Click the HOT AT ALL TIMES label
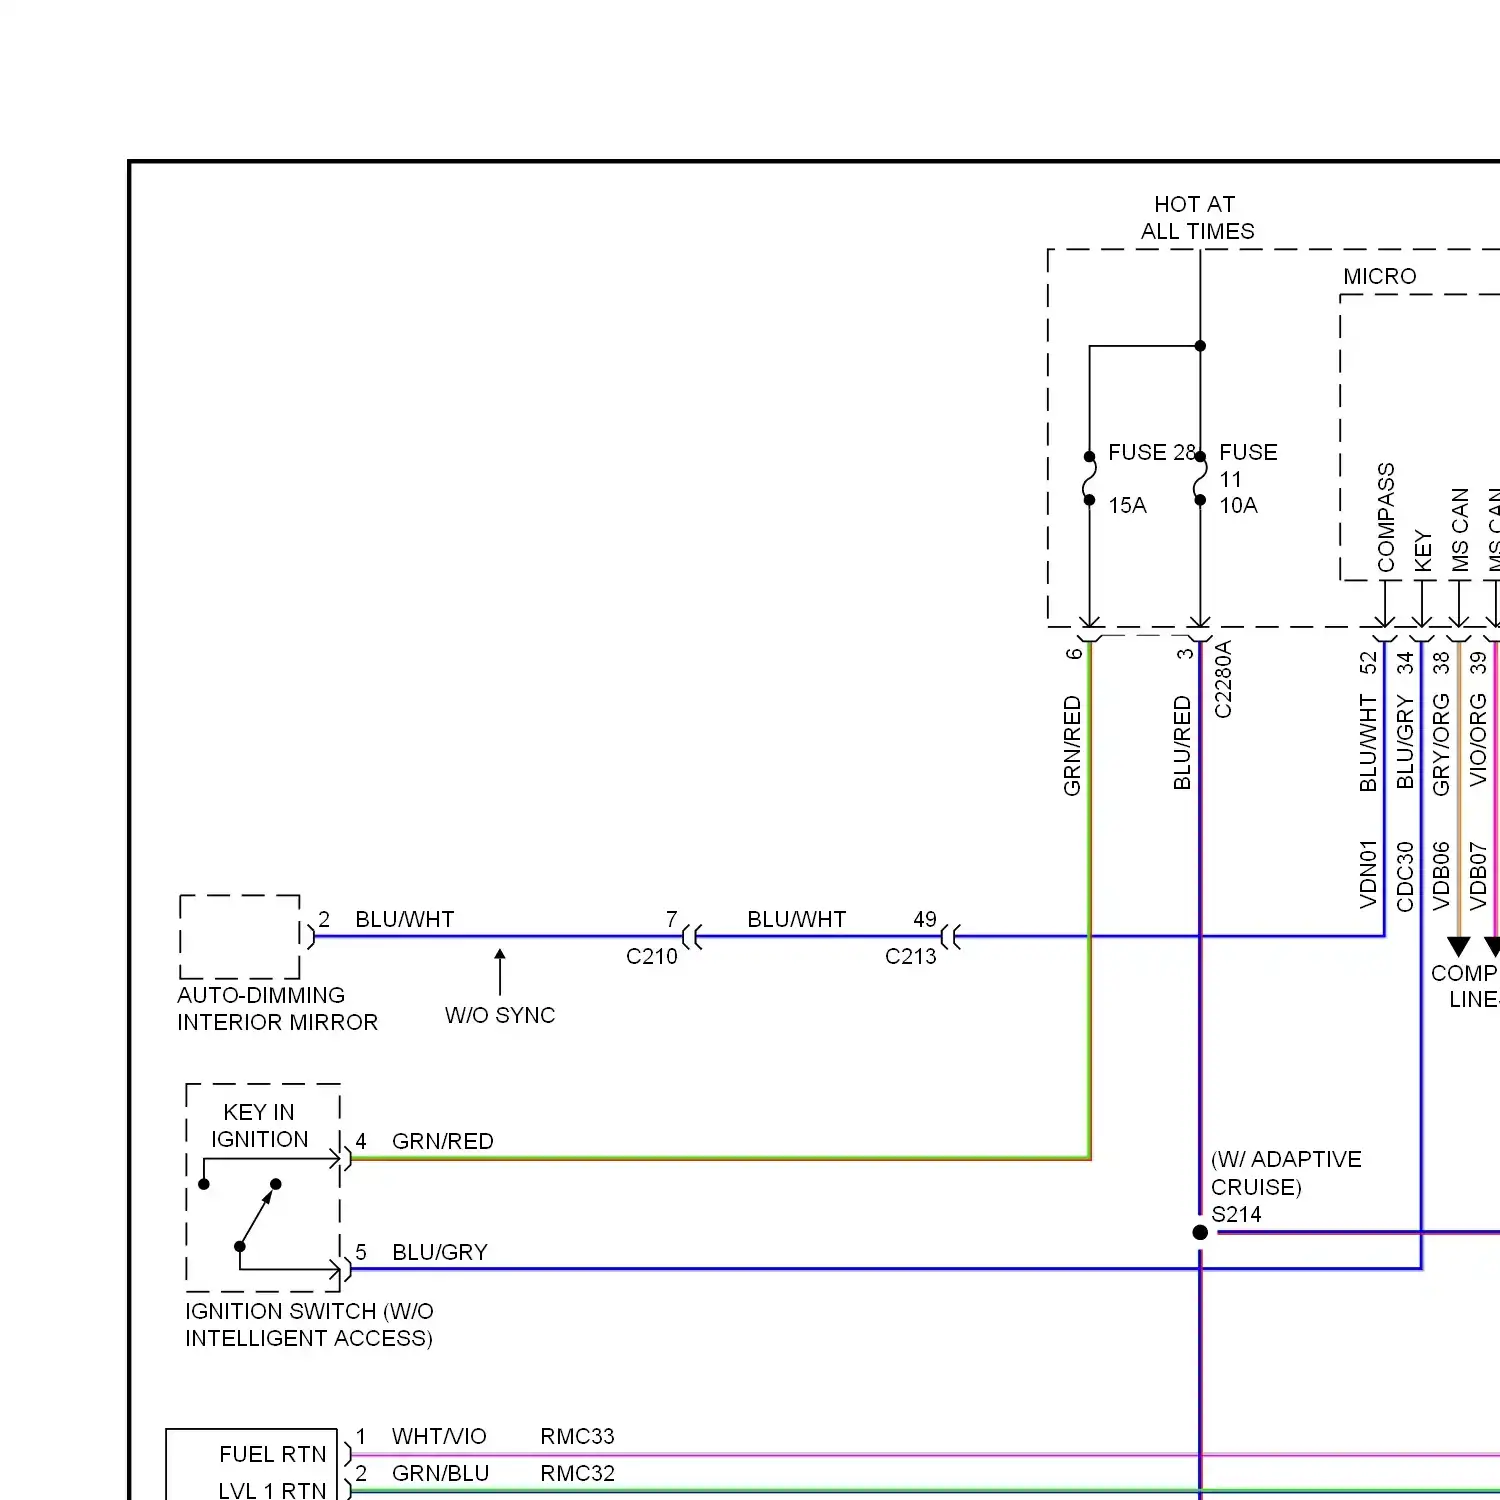Screen dimensions: 1500x1500 point(1197,218)
